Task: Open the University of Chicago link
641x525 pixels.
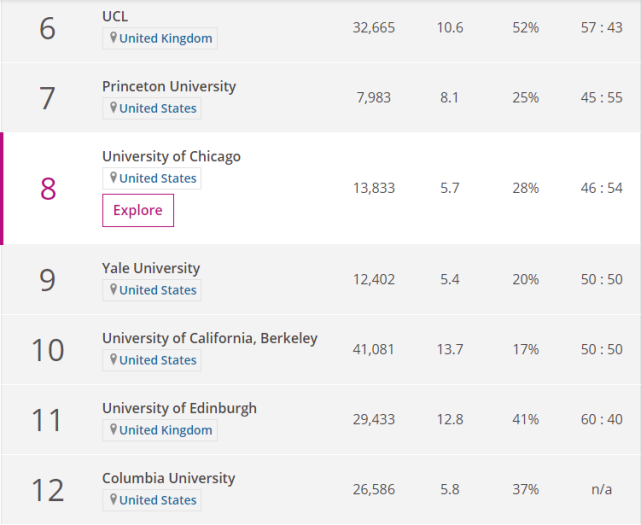Action: coord(171,156)
